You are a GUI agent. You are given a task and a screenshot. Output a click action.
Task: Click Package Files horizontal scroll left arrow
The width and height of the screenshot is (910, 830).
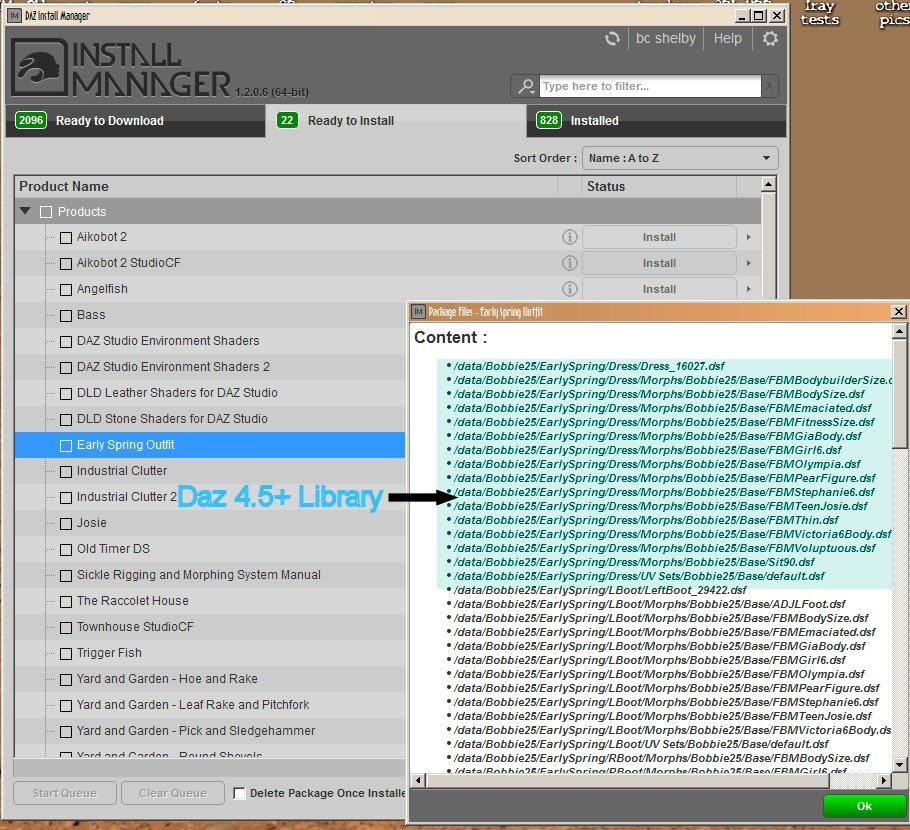[419, 781]
